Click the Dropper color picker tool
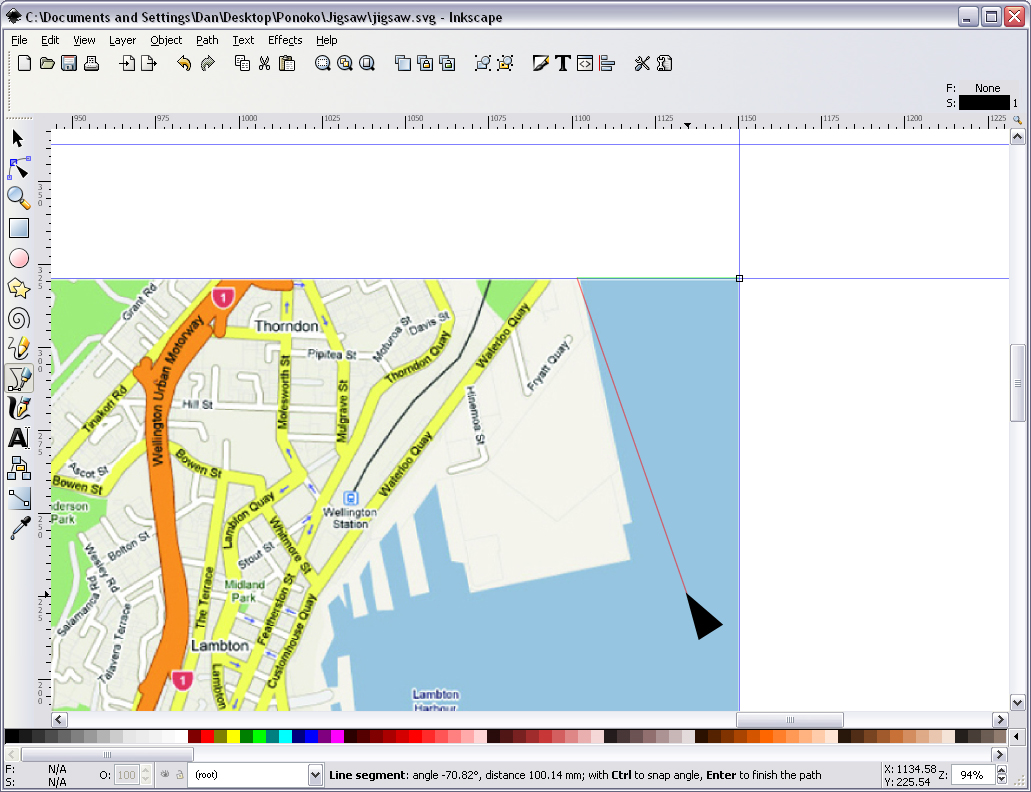The height and width of the screenshot is (792, 1031). [x=19, y=528]
